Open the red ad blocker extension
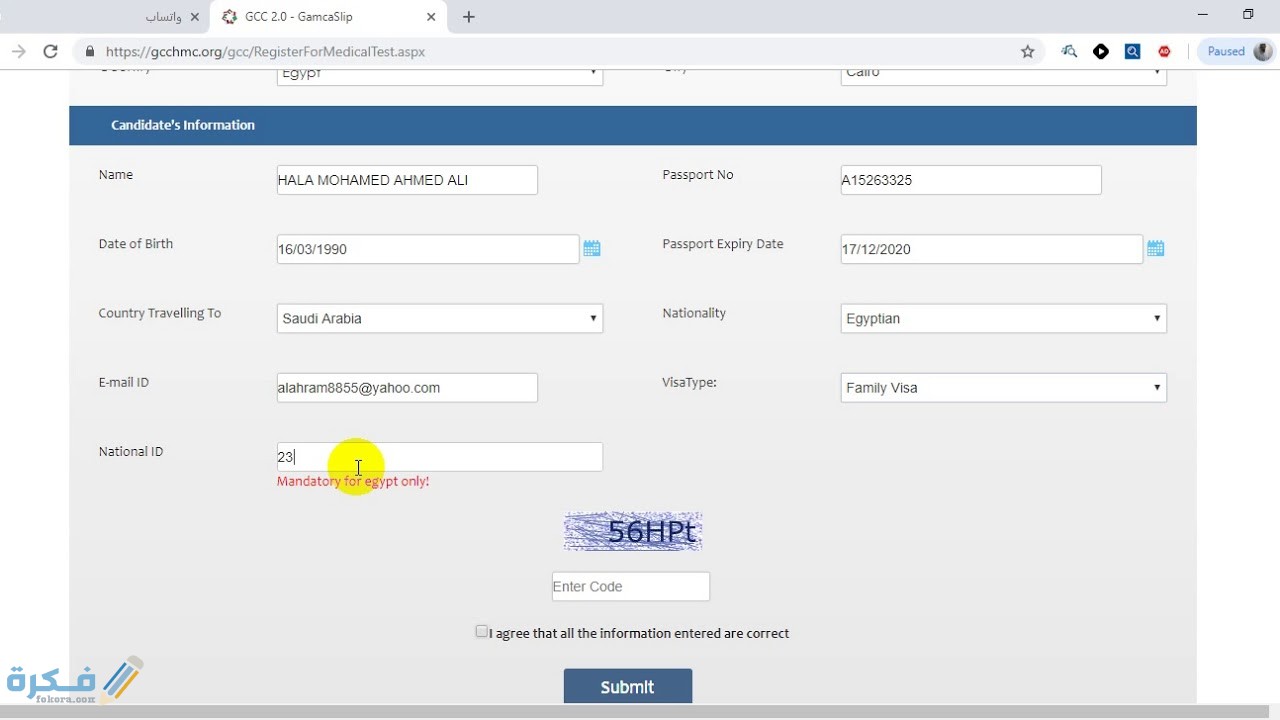This screenshot has height=720, width=1280. [1164, 52]
